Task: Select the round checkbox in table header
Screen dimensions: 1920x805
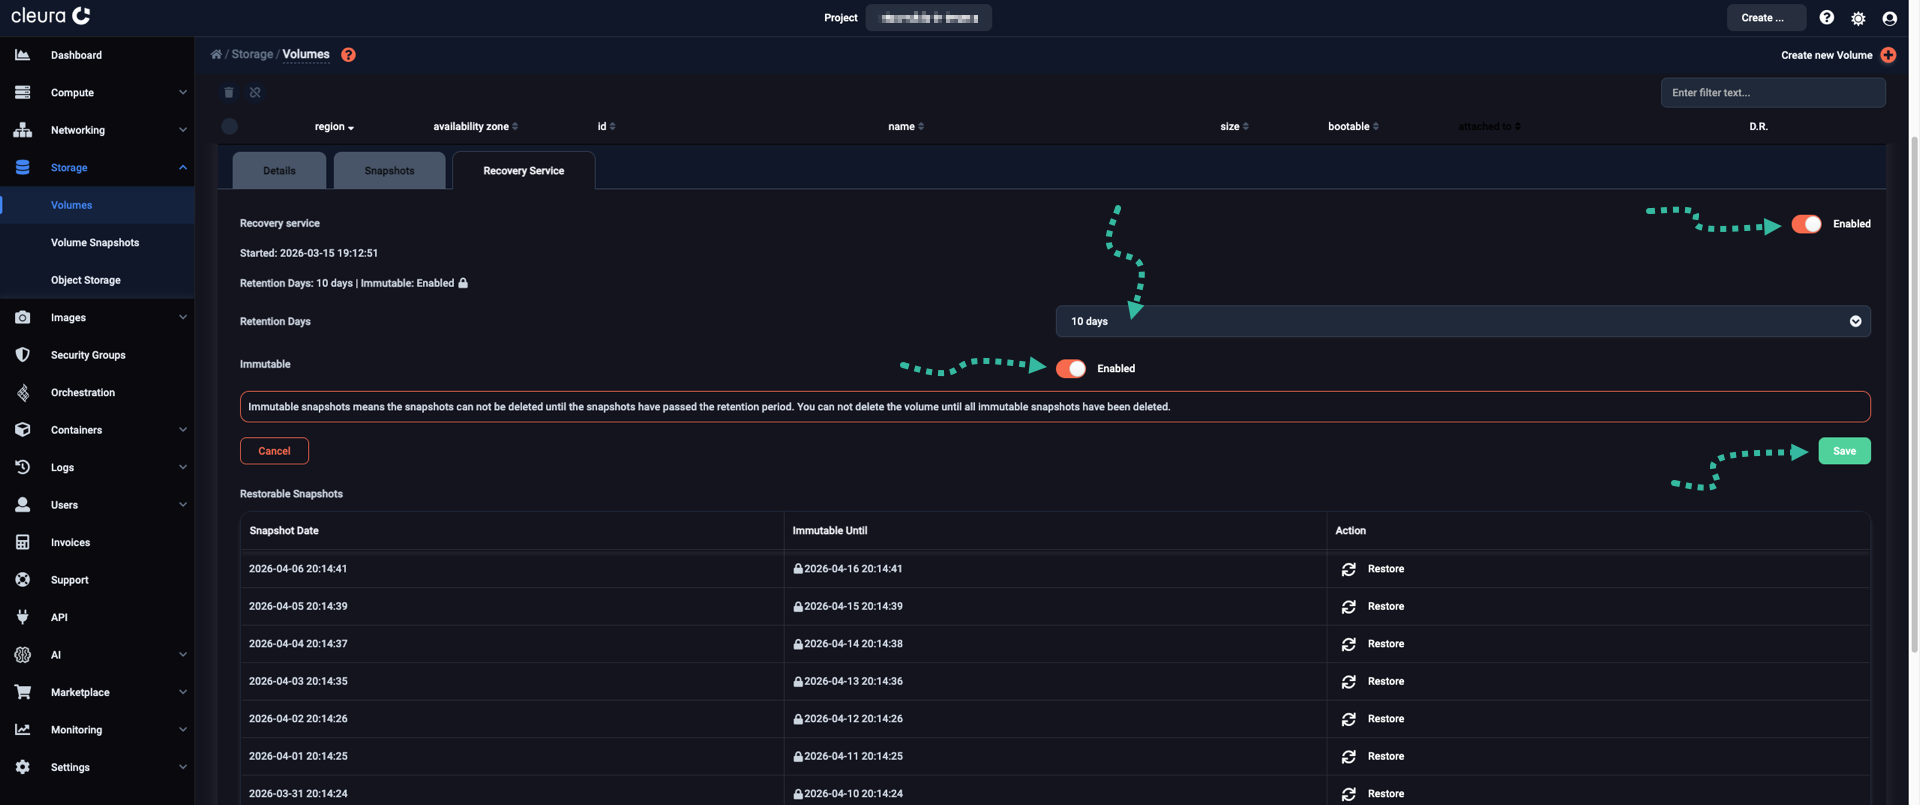Action: (x=230, y=126)
